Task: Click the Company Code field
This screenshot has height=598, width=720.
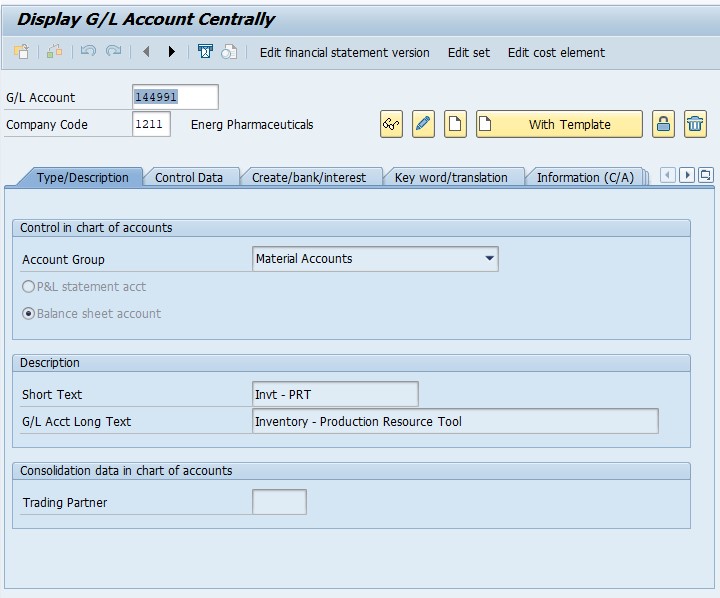Action: [151, 124]
